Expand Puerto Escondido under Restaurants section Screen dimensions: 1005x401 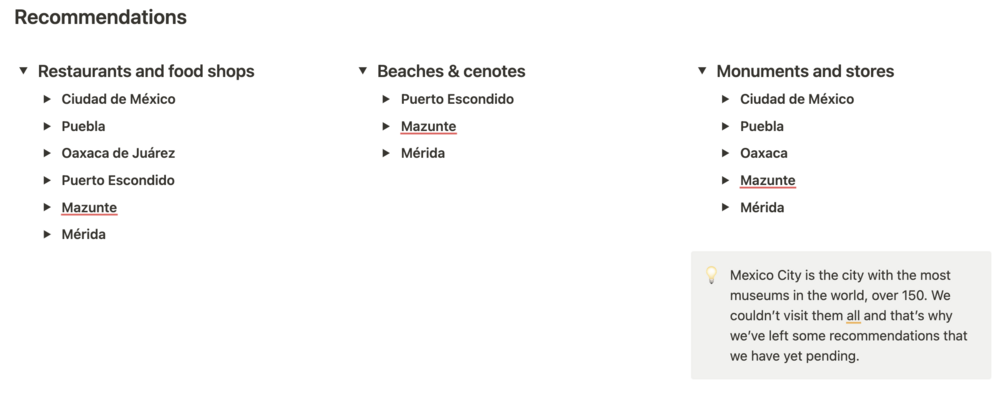(x=47, y=181)
